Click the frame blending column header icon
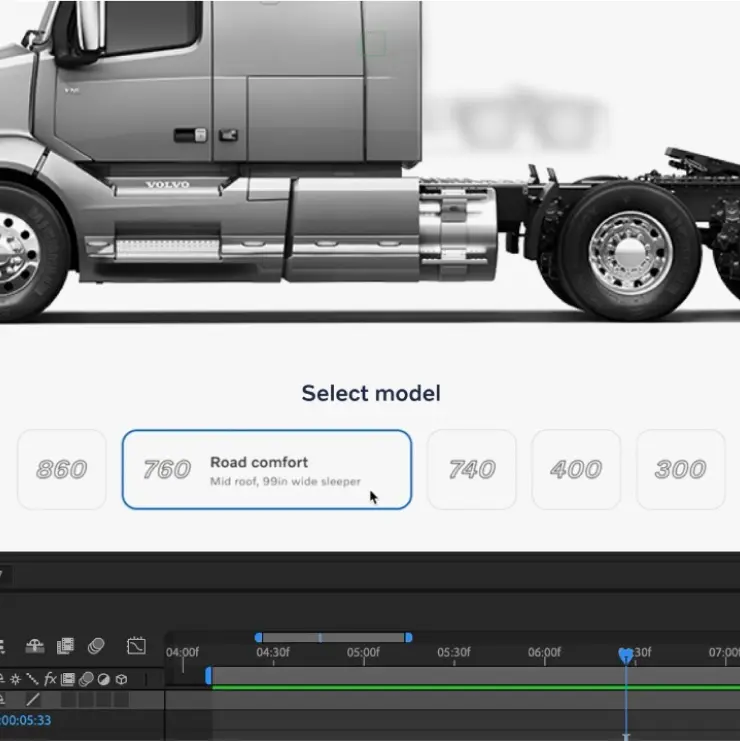 point(68,680)
